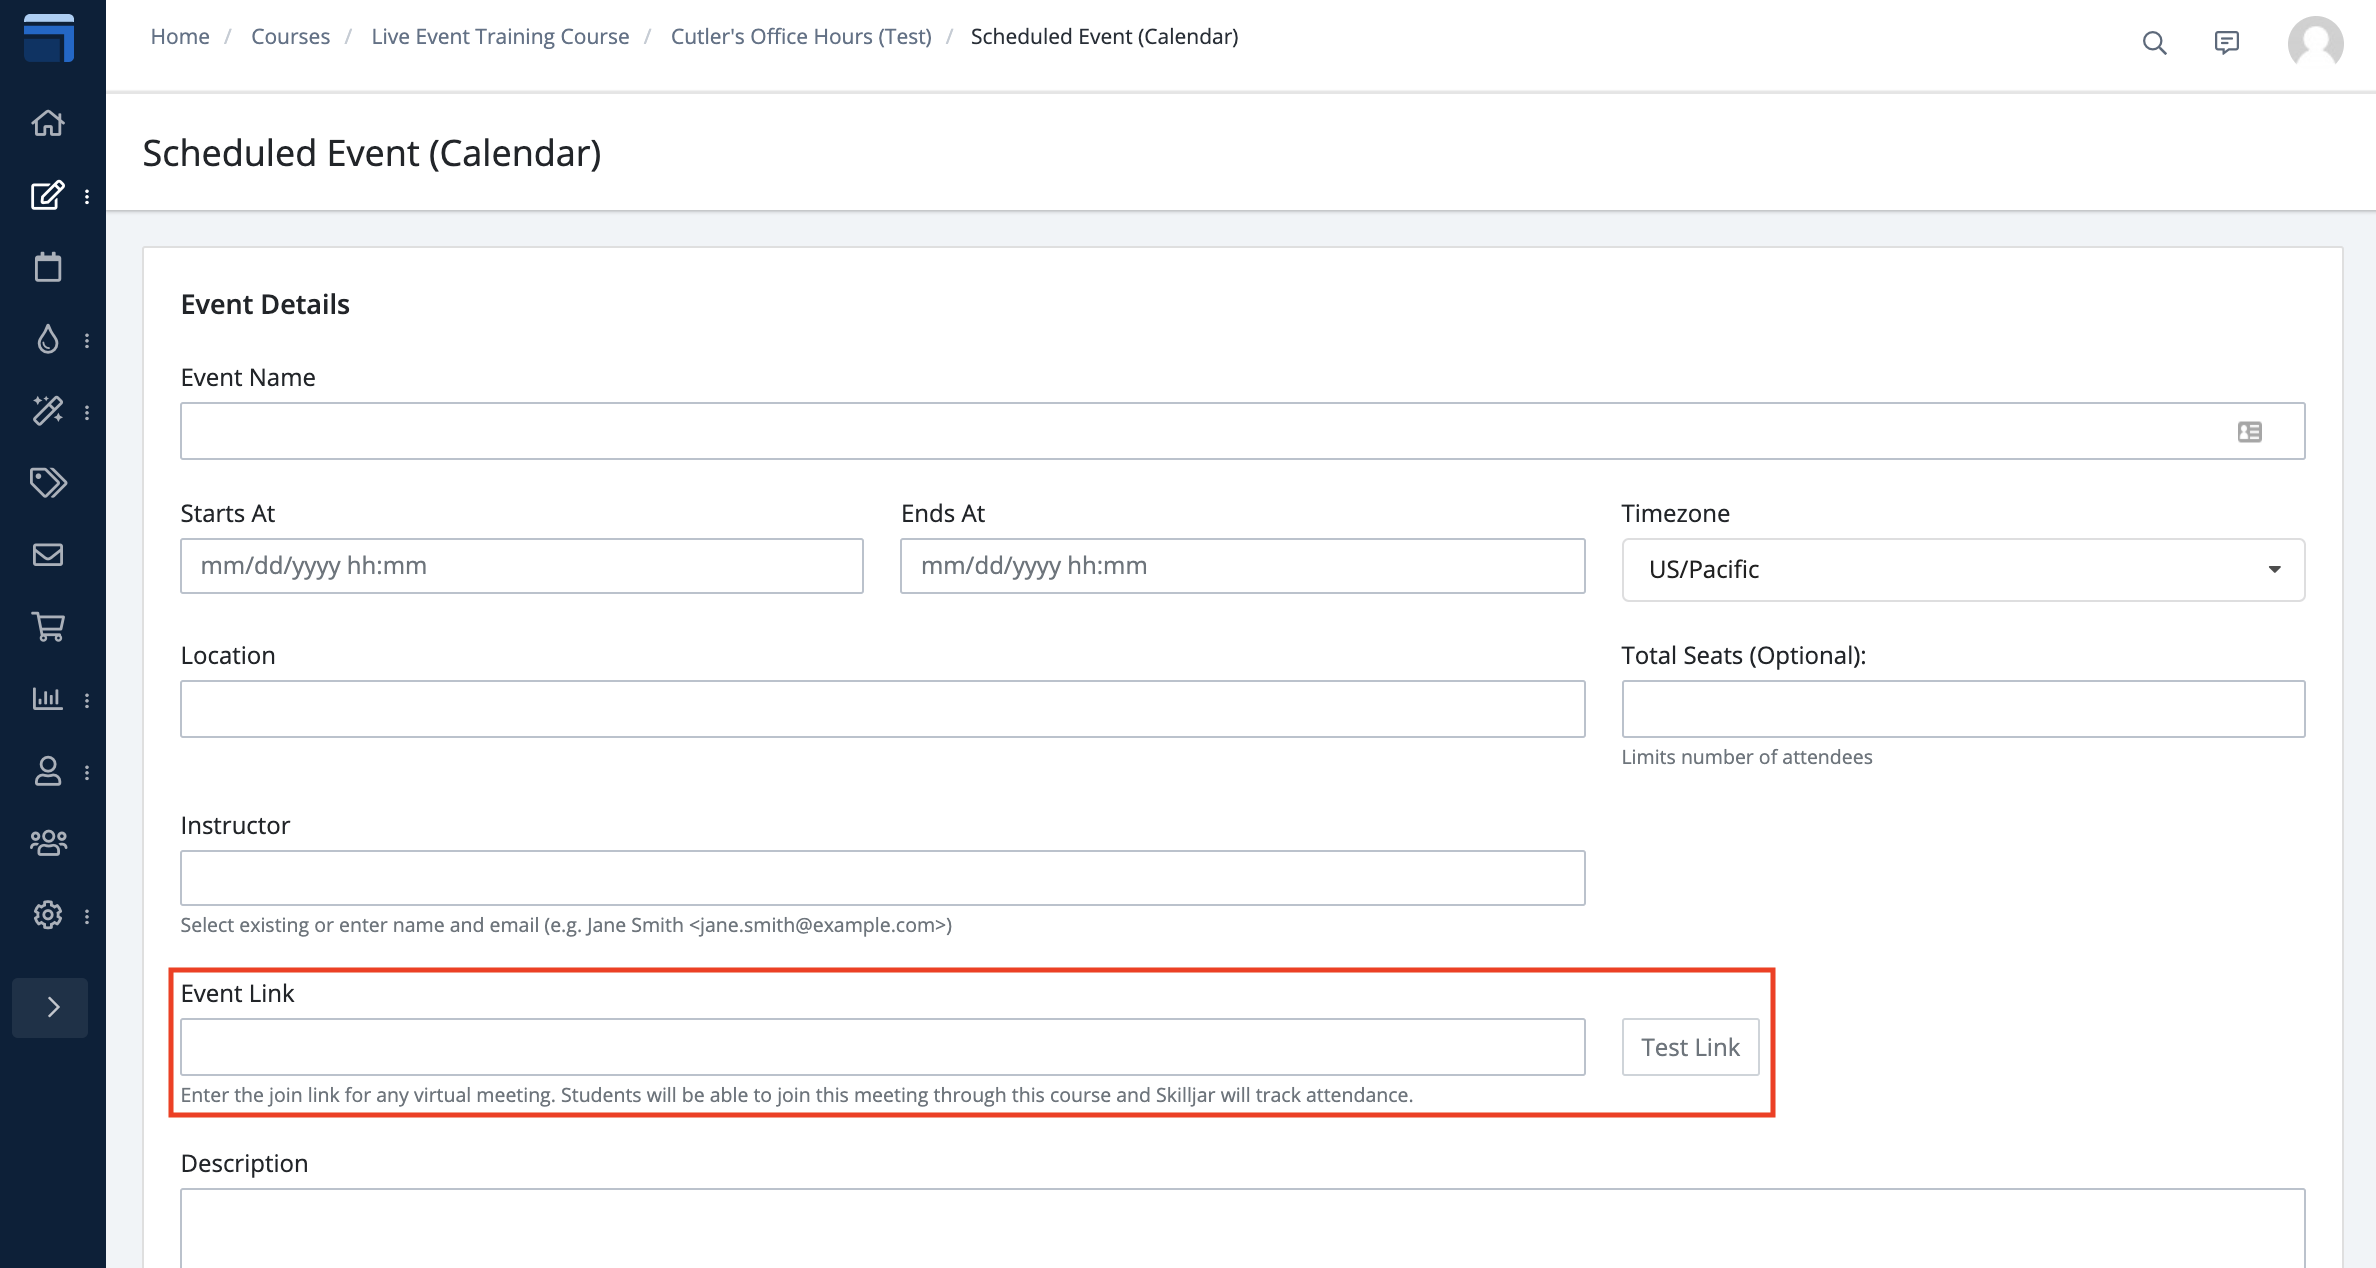Open Cutler's Office Hours (Test) breadcrumb
The height and width of the screenshot is (1268, 2376).
(x=801, y=36)
